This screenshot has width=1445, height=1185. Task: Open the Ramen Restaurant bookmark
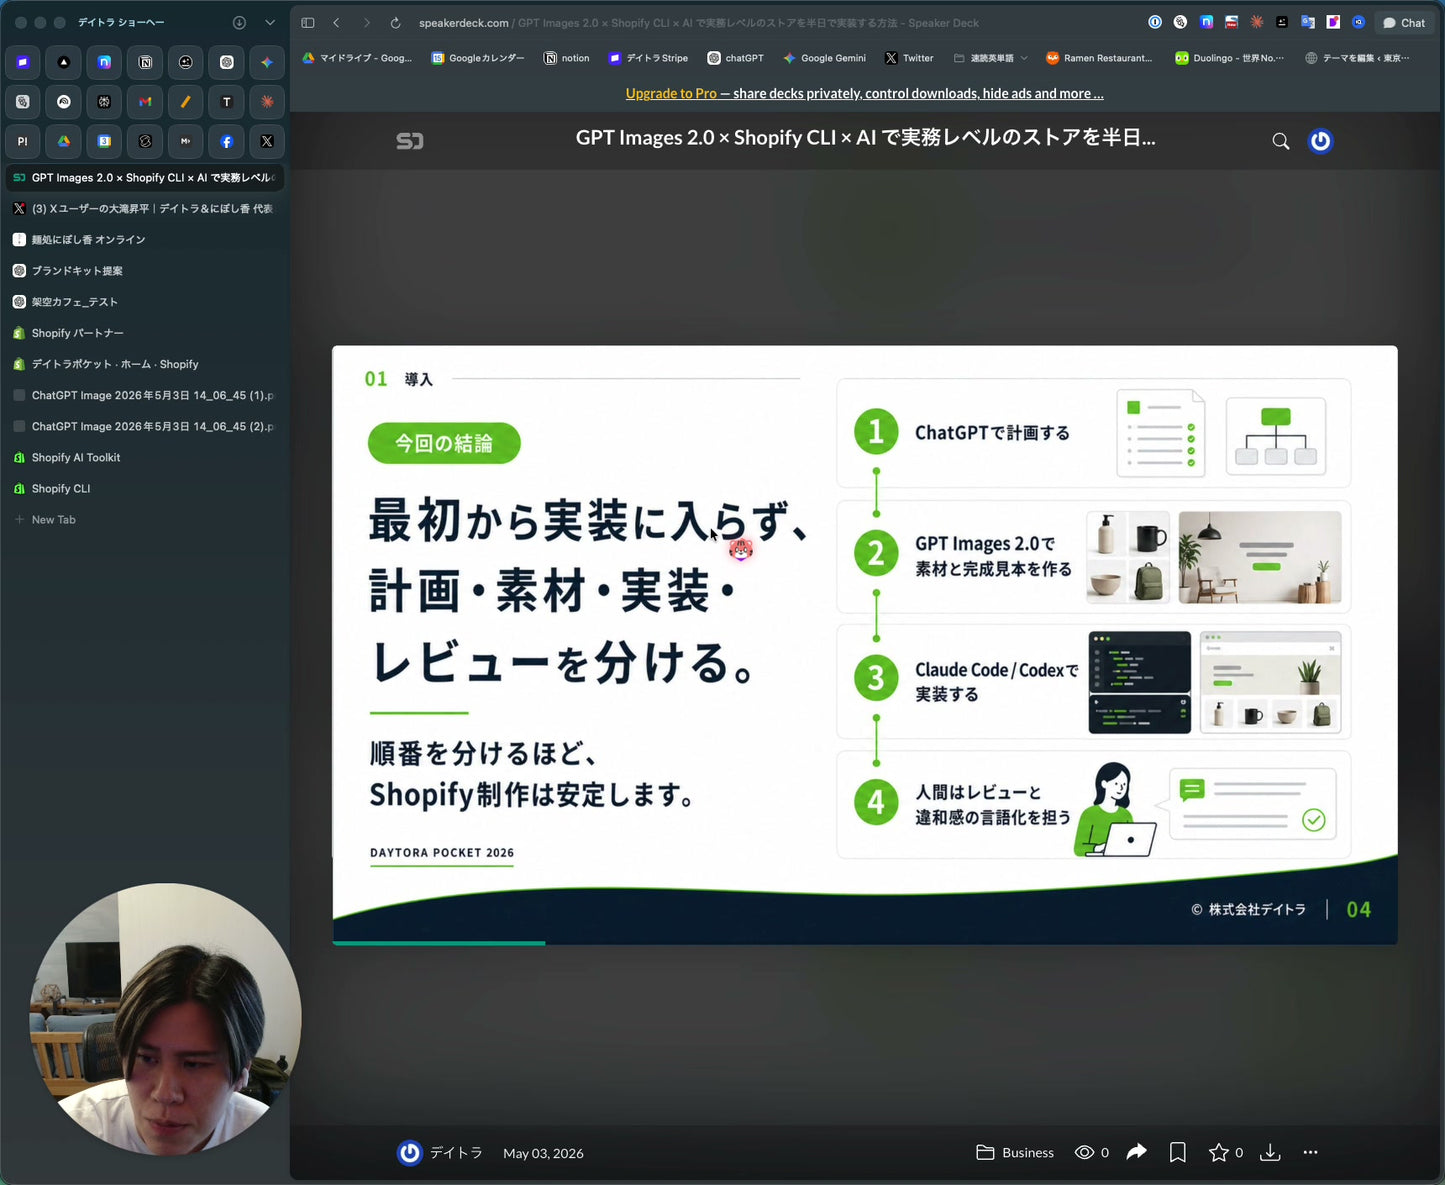(1099, 58)
